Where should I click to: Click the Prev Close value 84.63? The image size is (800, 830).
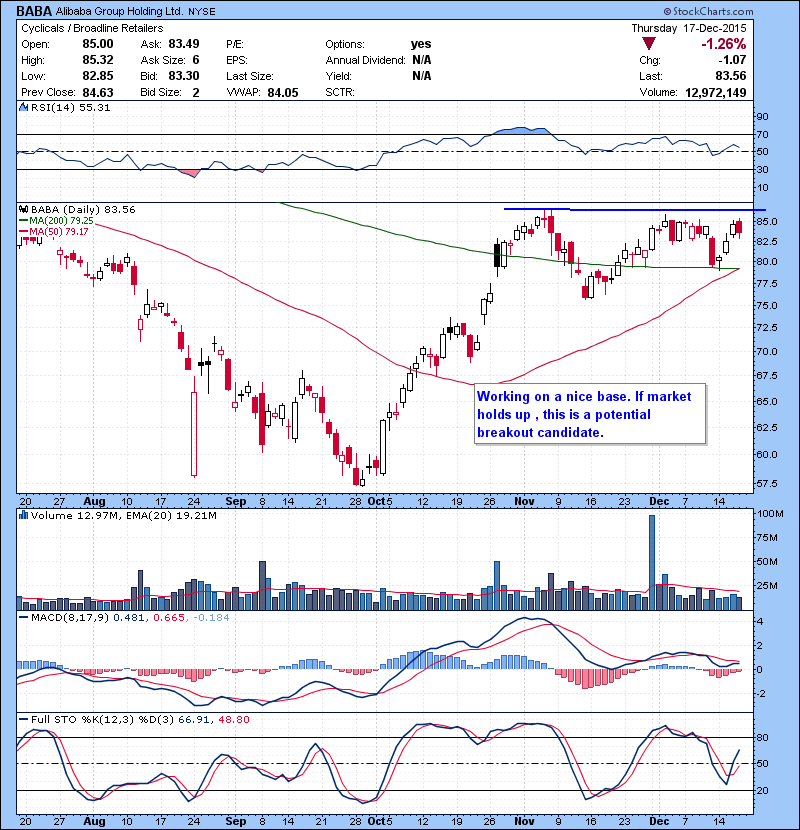point(97,92)
